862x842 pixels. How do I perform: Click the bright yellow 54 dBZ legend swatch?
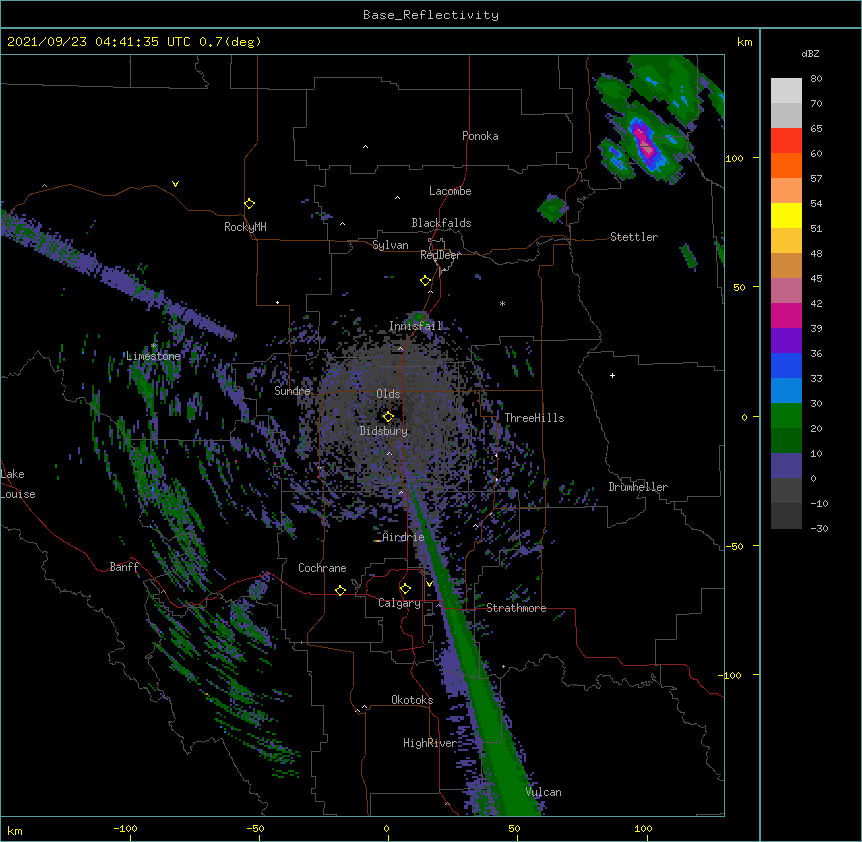coord(786,215)
